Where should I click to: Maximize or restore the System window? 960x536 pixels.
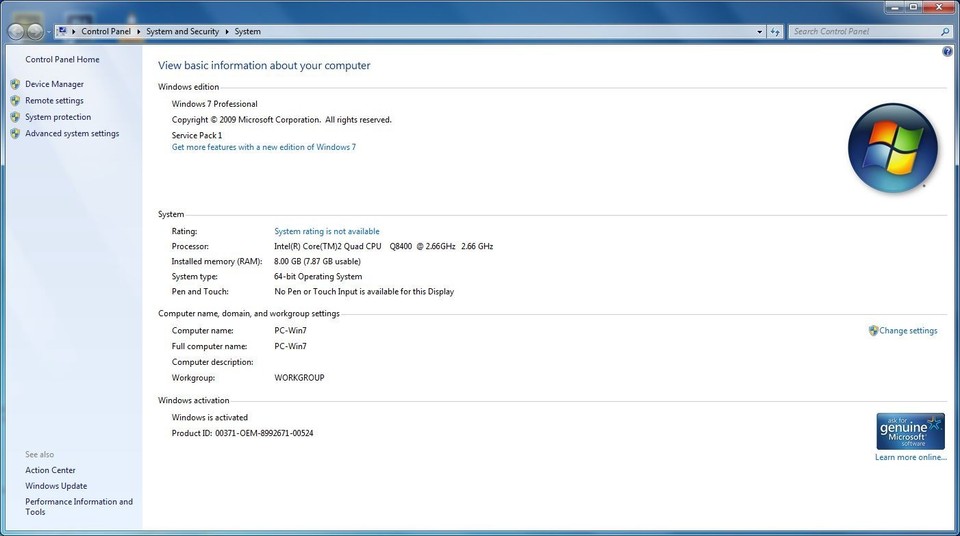(913, 7)
